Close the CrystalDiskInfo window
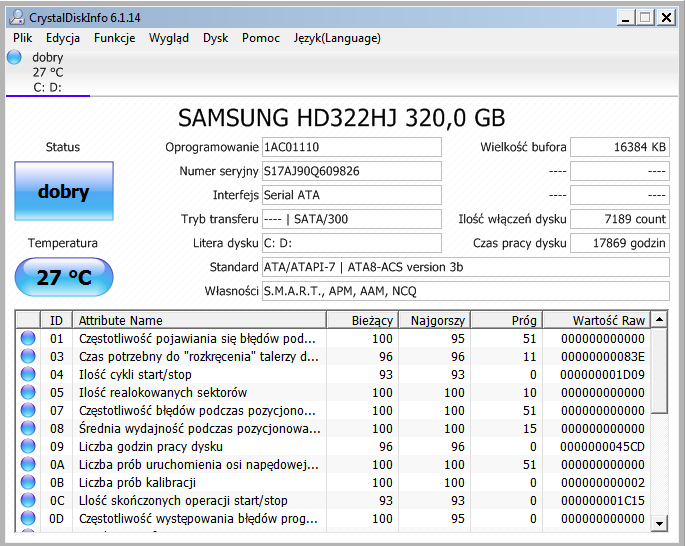This screenshot has height=546, width=685. (x=666, y=18)
